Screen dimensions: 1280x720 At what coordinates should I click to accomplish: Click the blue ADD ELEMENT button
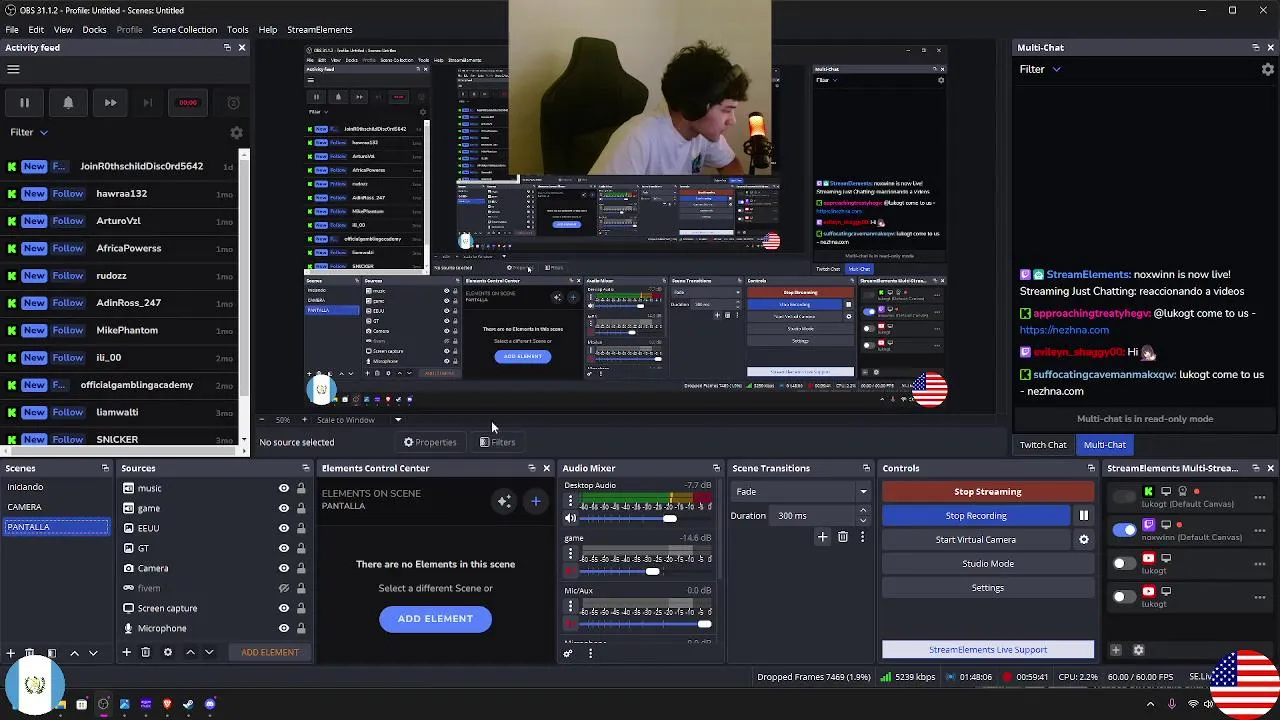[435, 619]
